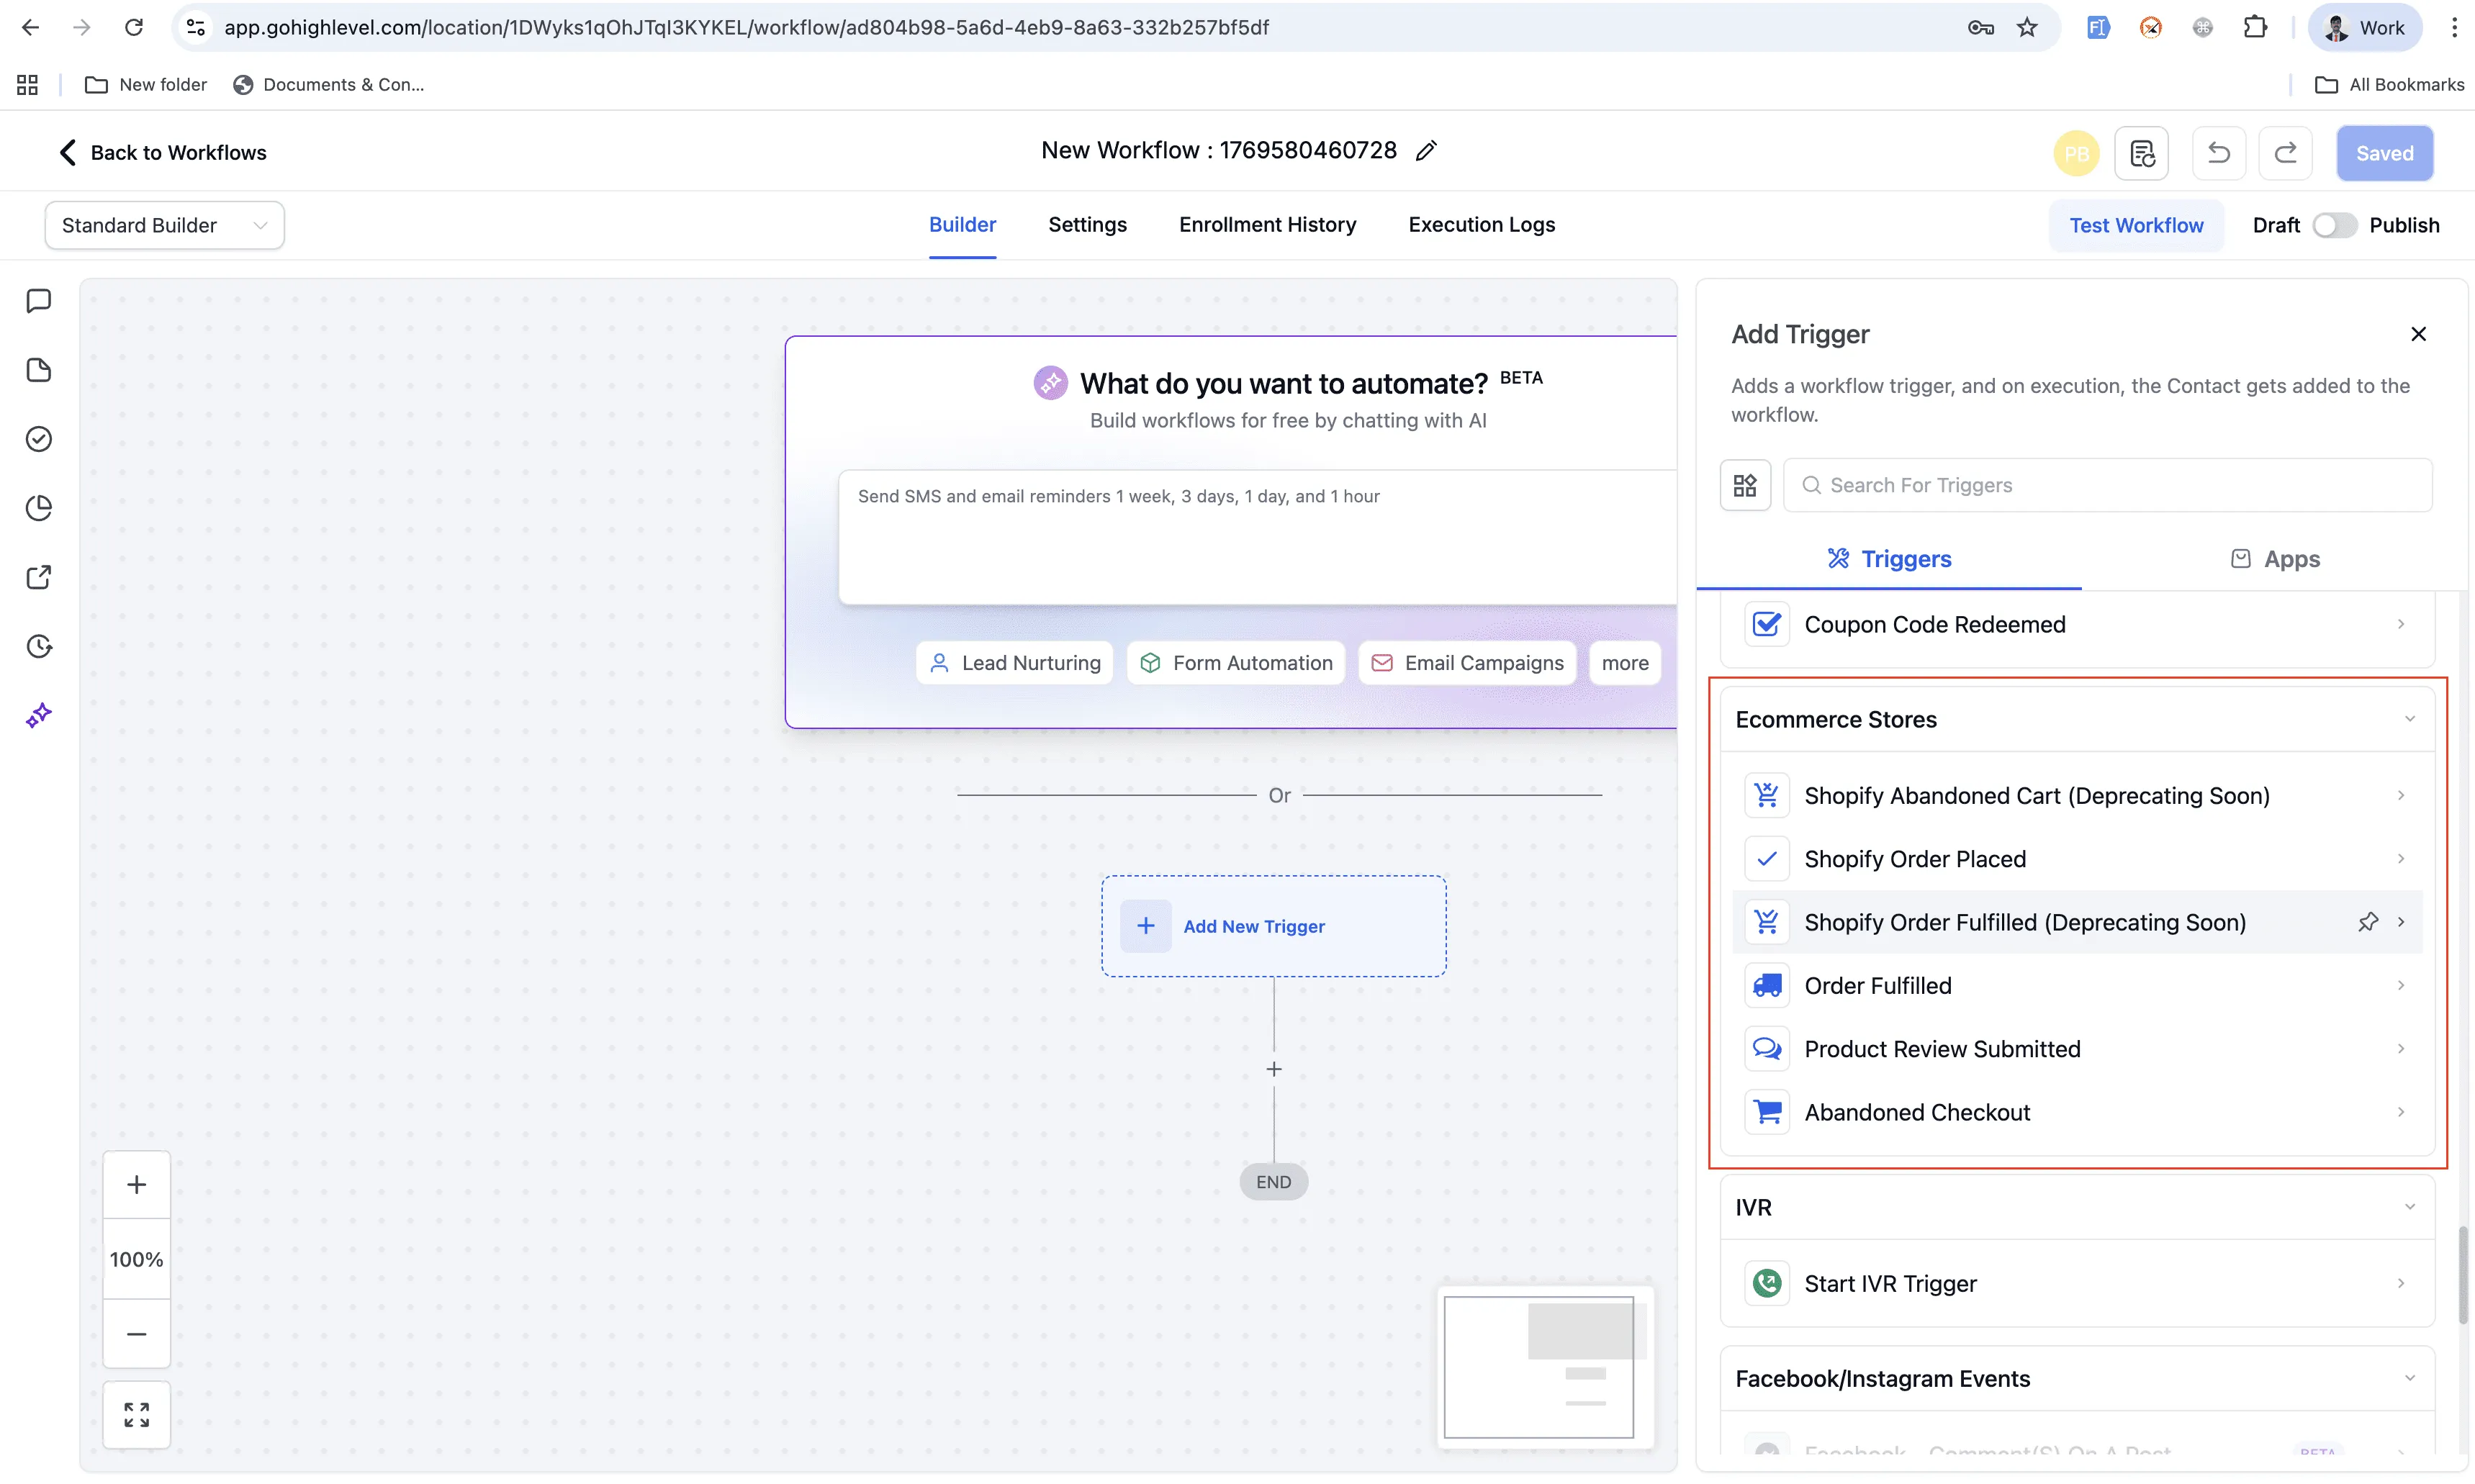Select the purple AI sparkle icon in sidebar
2475x1484 pixels.
pos(38,714)
